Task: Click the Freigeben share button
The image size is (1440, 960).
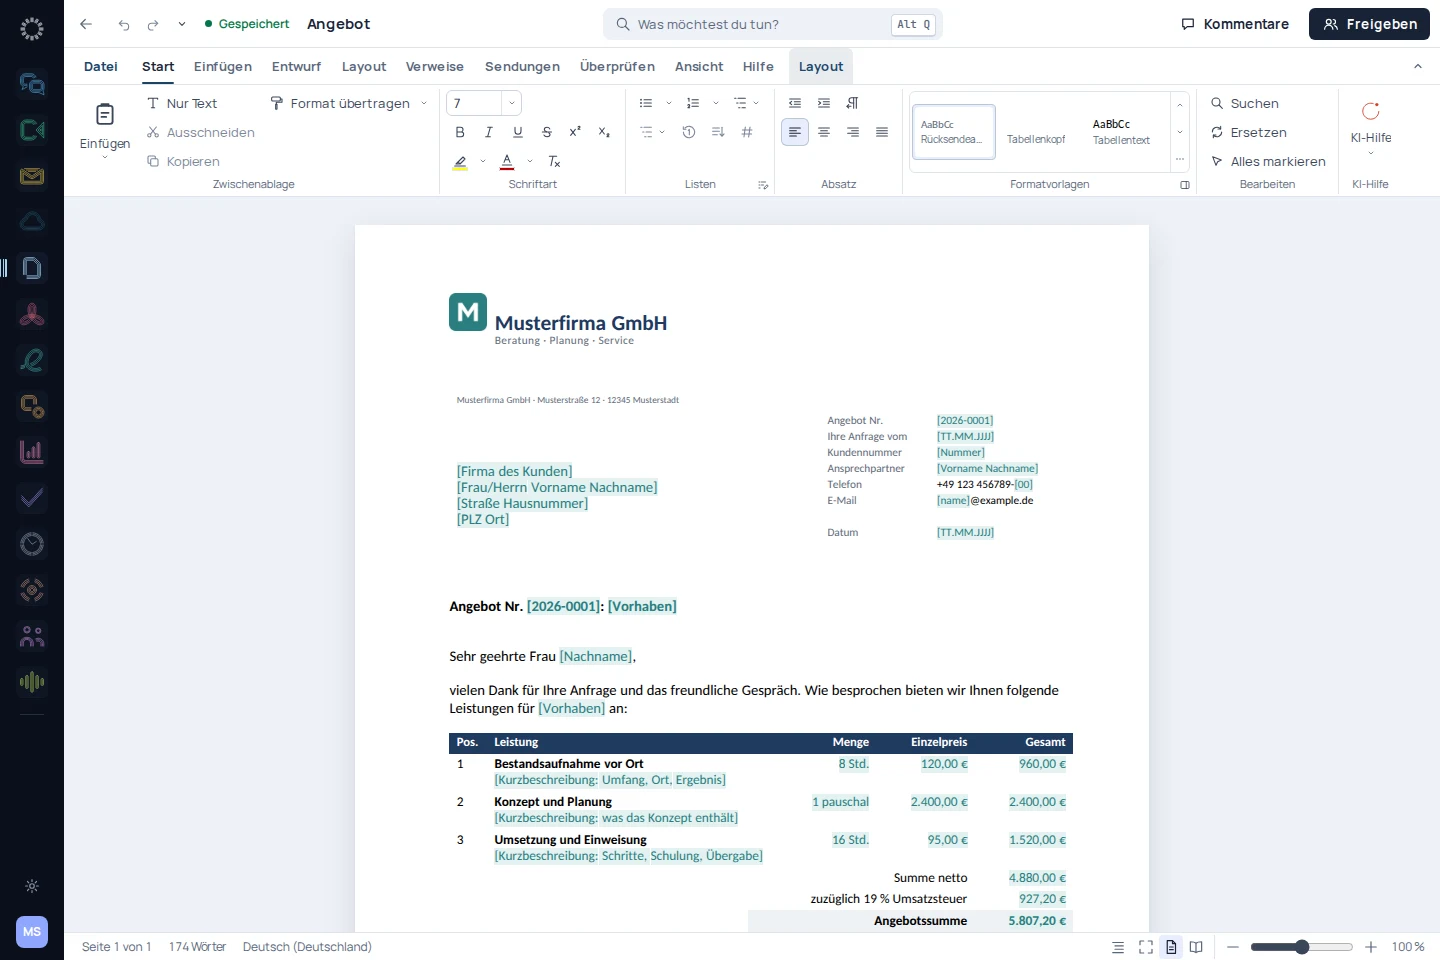Action: pyautogui.click(x=1369, y=24)
